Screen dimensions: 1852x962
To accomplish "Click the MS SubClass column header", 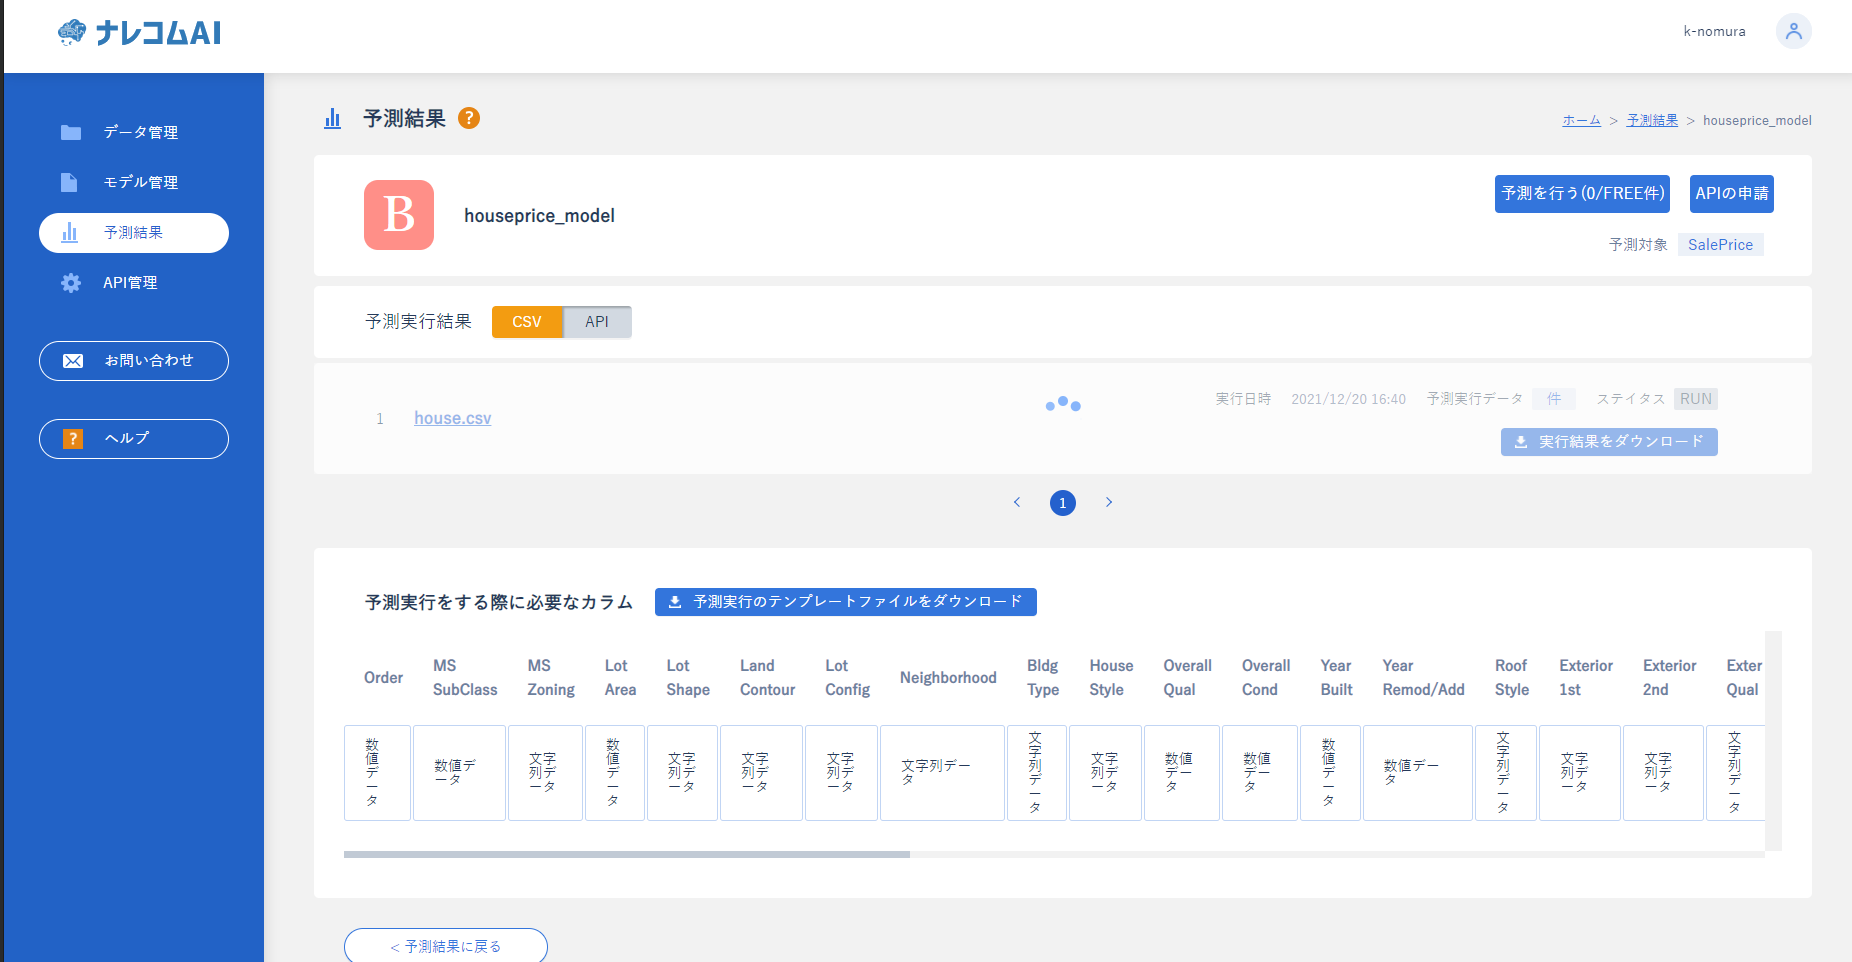I will [x=465, y=678].
